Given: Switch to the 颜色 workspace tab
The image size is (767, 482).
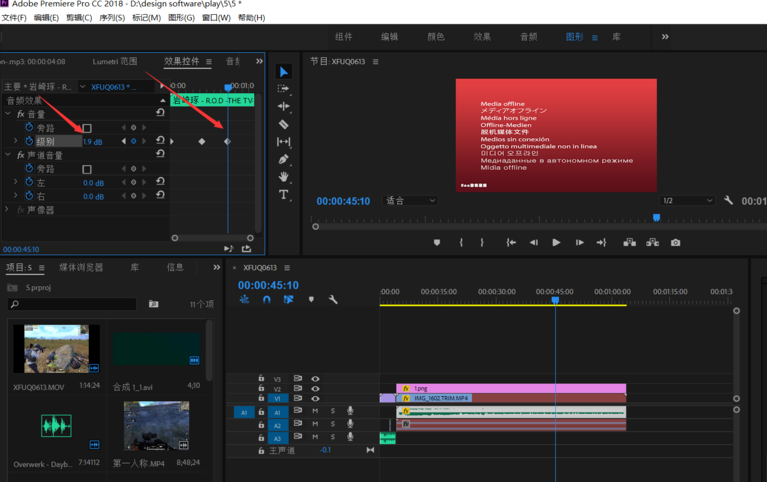Looking at the screenshot, I should point(436,37).
